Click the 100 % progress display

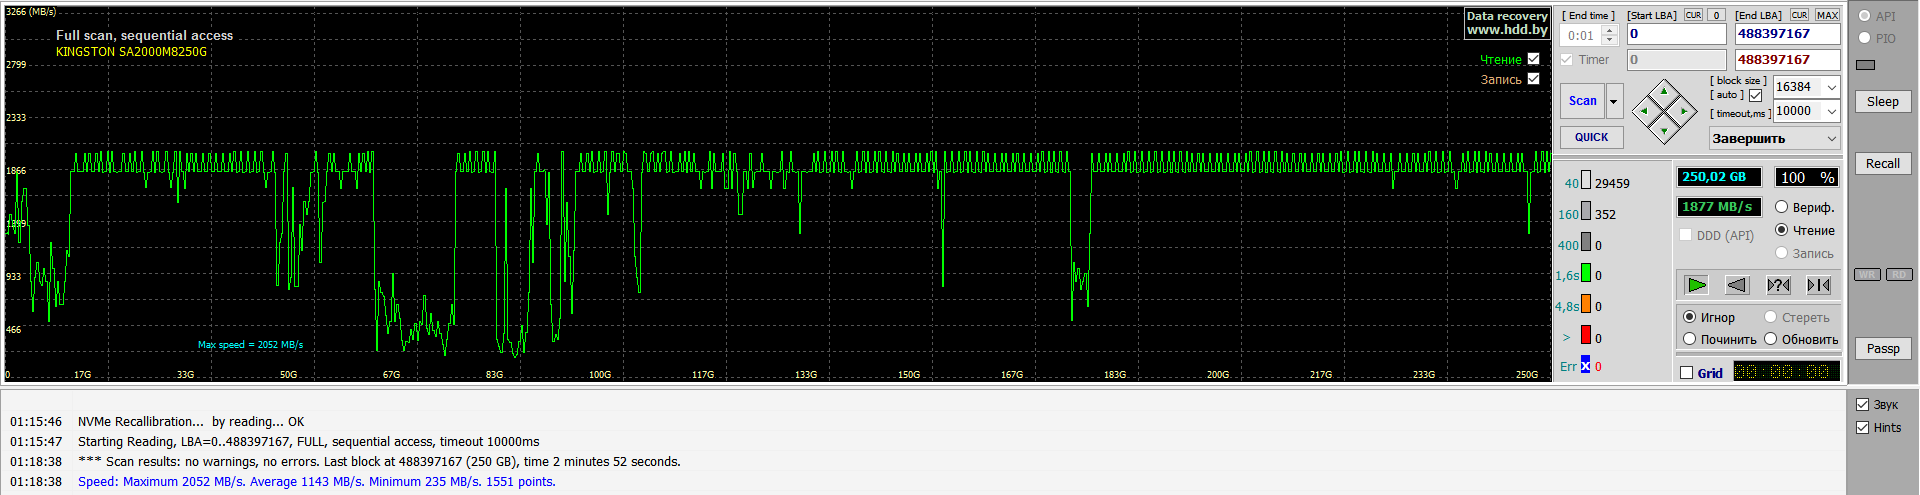tap(1806, 177)
